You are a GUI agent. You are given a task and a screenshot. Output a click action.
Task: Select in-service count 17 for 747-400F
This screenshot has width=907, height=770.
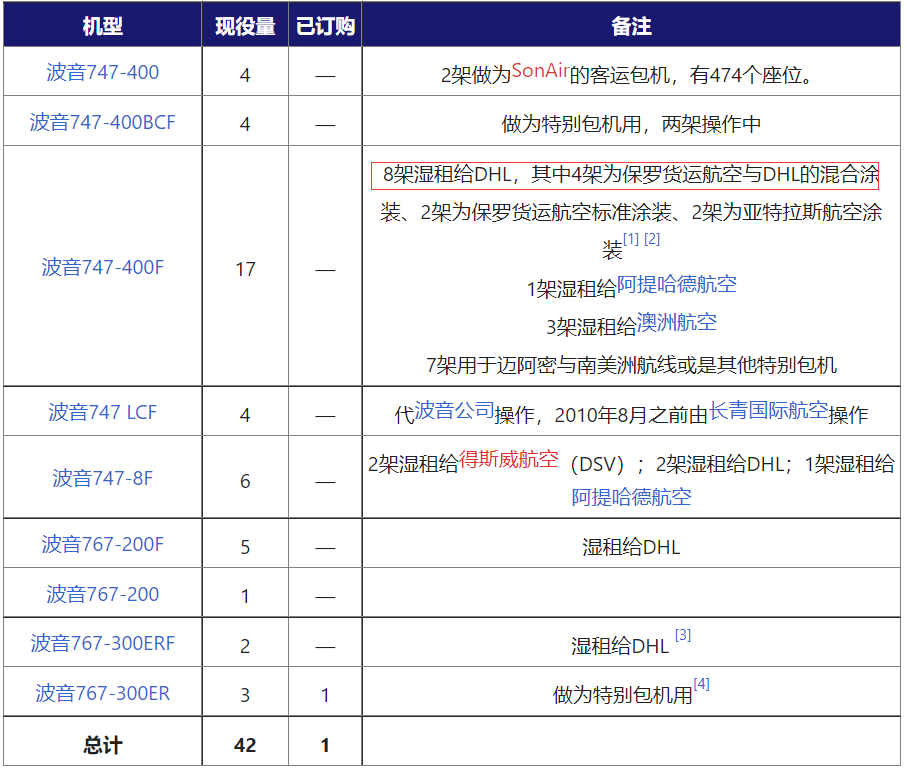[245, 269]
